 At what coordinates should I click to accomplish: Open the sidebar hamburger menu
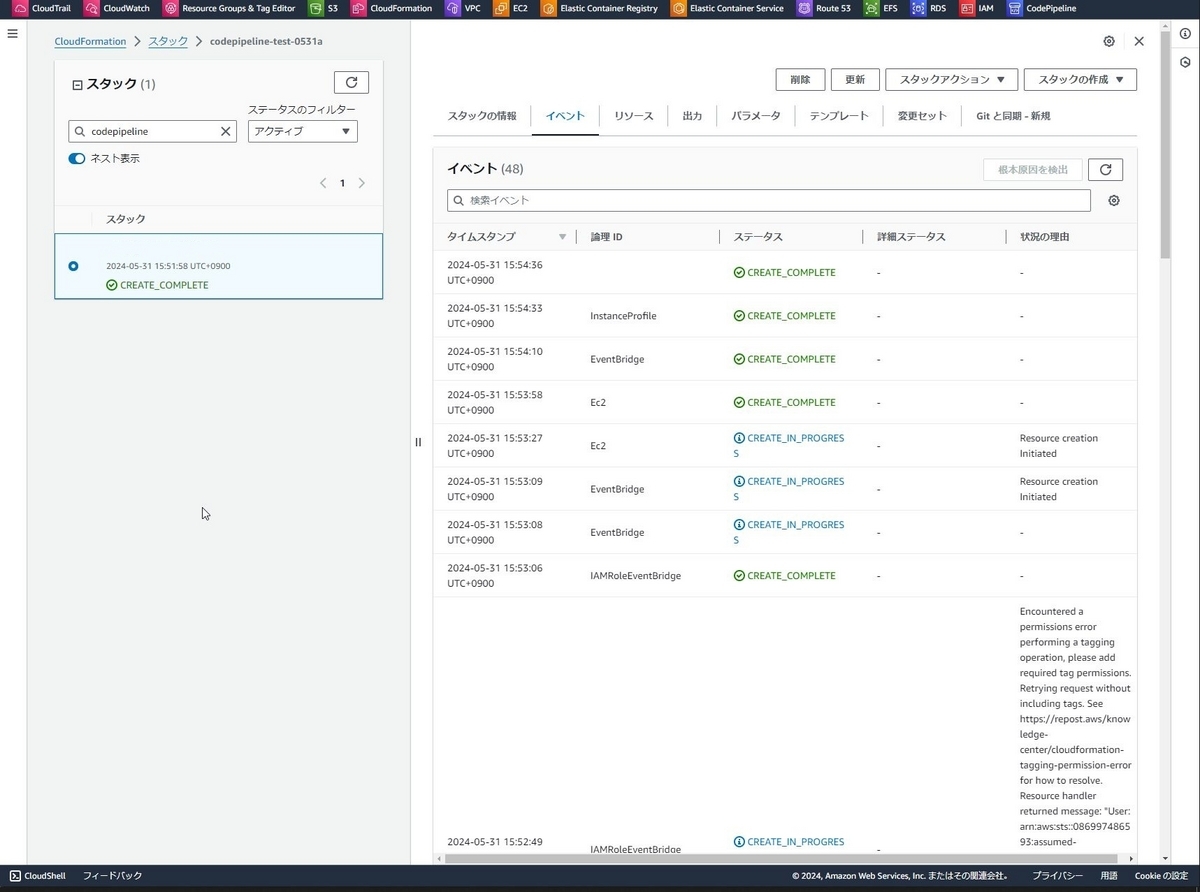click(12, 33)
